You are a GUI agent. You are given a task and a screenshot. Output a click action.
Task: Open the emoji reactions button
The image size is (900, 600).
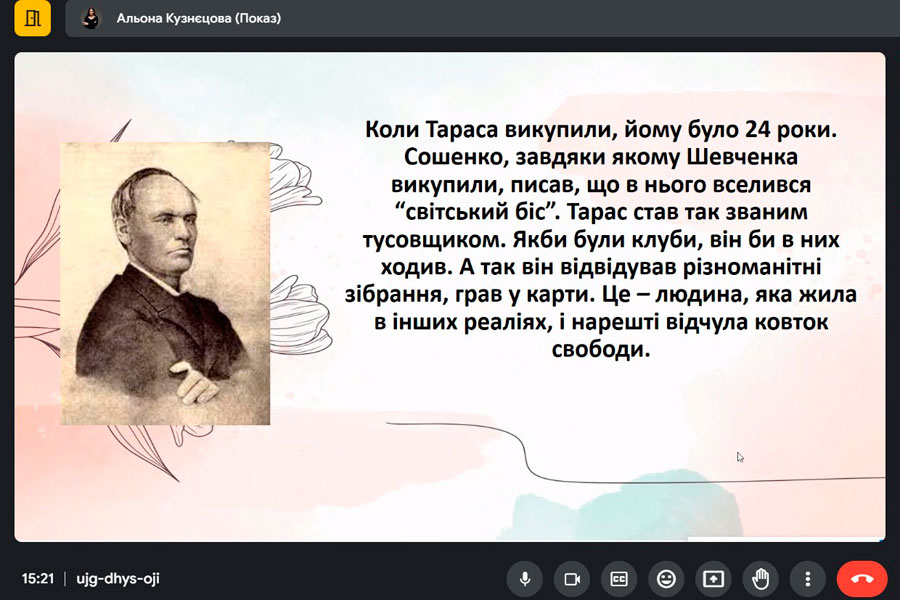[666, 579]
